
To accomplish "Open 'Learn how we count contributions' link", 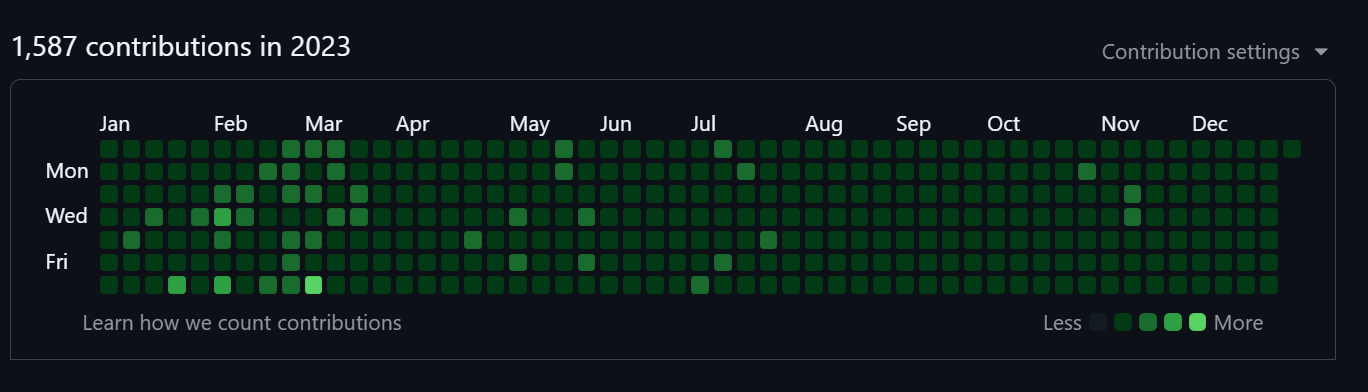I will (242, 323).
